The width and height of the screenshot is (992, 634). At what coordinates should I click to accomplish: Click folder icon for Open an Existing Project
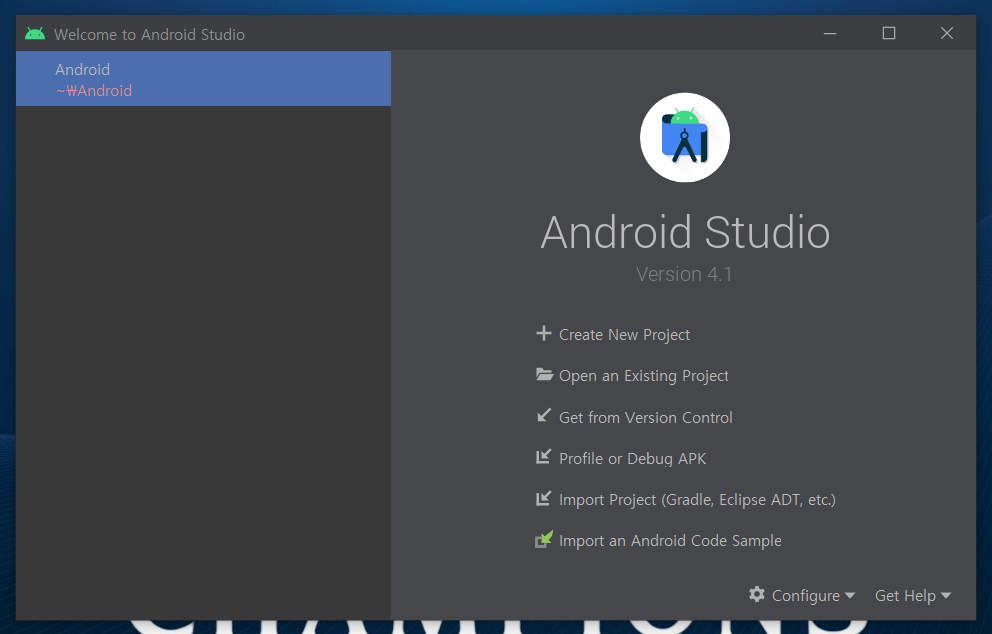coord(544,374)
